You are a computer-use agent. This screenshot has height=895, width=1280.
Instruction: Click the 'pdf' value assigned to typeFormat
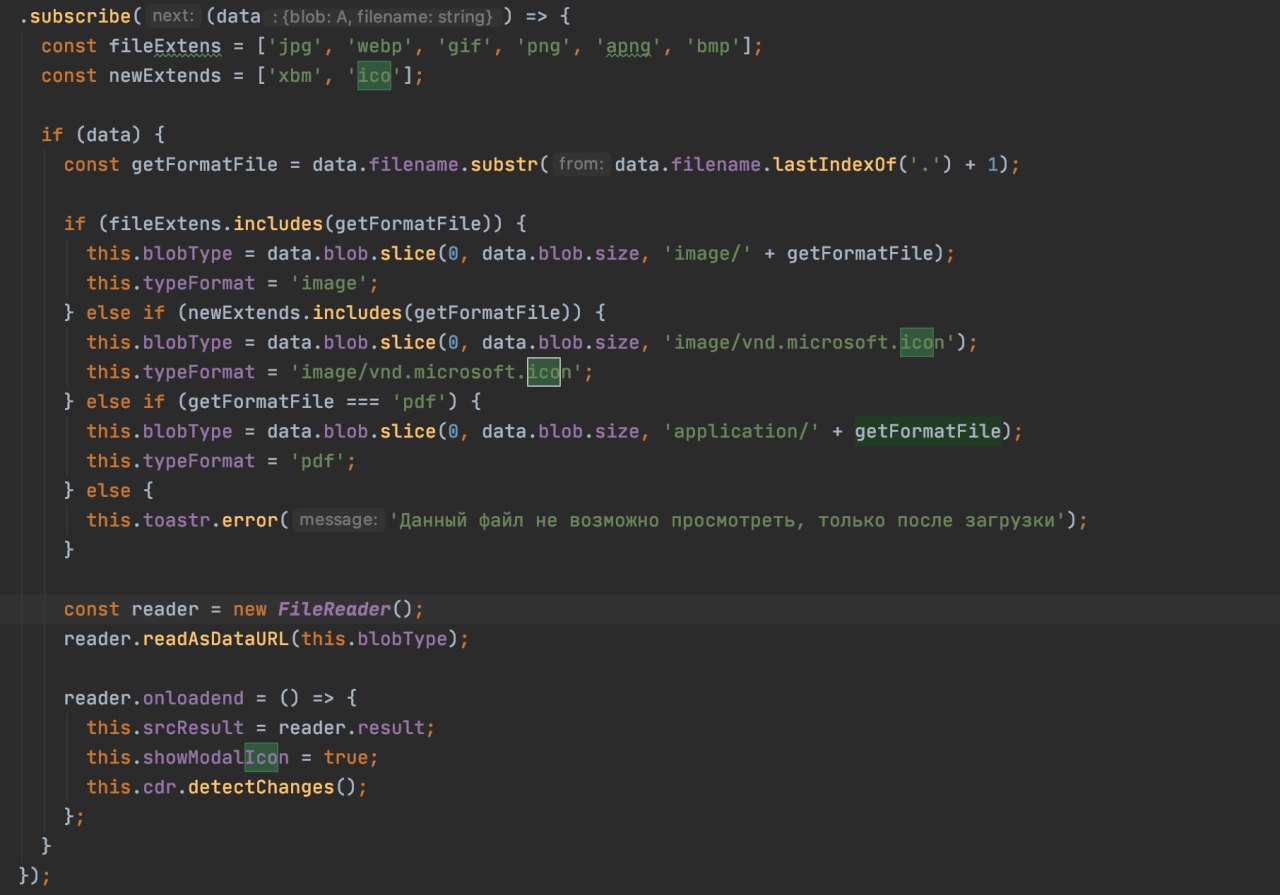tap(318, 461)
